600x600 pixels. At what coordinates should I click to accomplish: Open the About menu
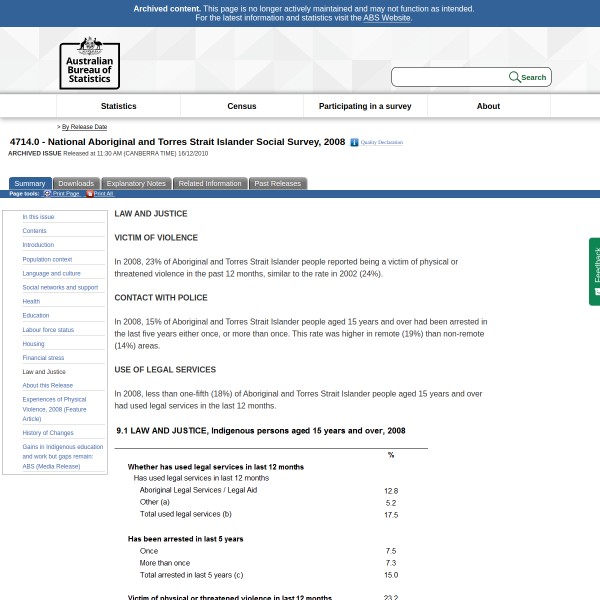click(x=488, y=106)
